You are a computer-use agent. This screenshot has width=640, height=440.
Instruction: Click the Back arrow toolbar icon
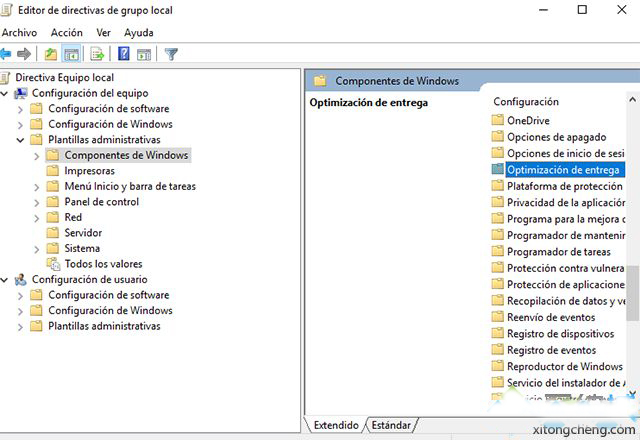coord(5,53)
